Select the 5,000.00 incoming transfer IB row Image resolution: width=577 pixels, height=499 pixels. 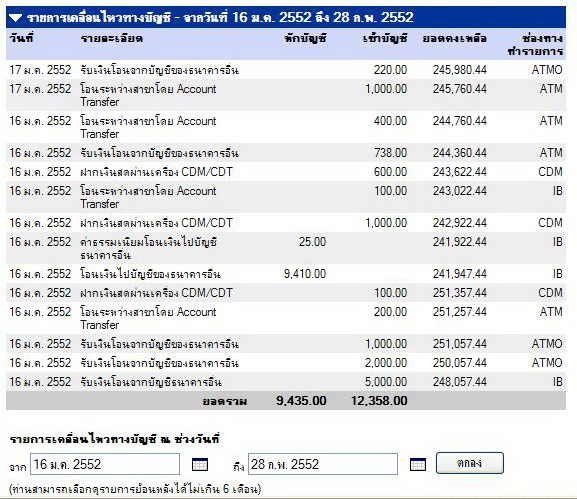point(286,382)
